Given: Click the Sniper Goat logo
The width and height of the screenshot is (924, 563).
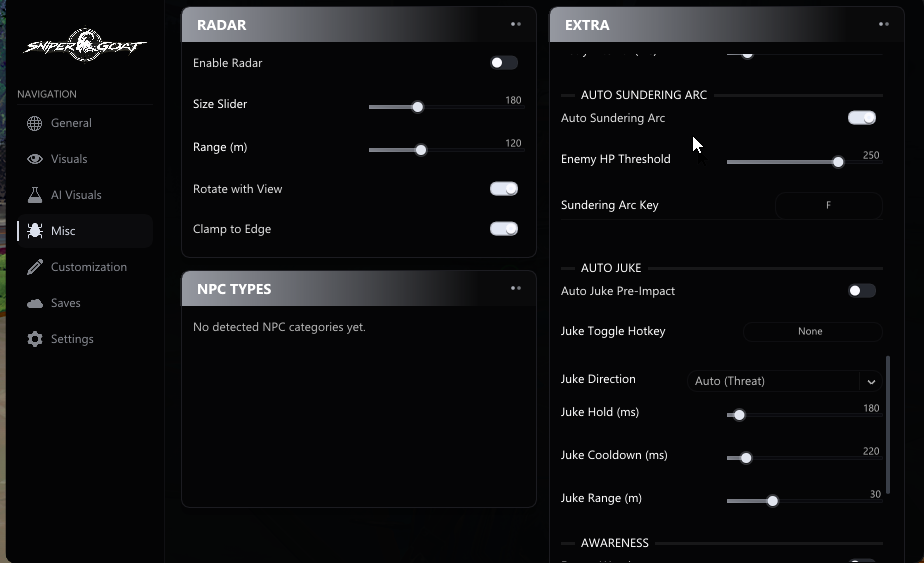Looking at the screenshot, I should [x=85, y=45].
